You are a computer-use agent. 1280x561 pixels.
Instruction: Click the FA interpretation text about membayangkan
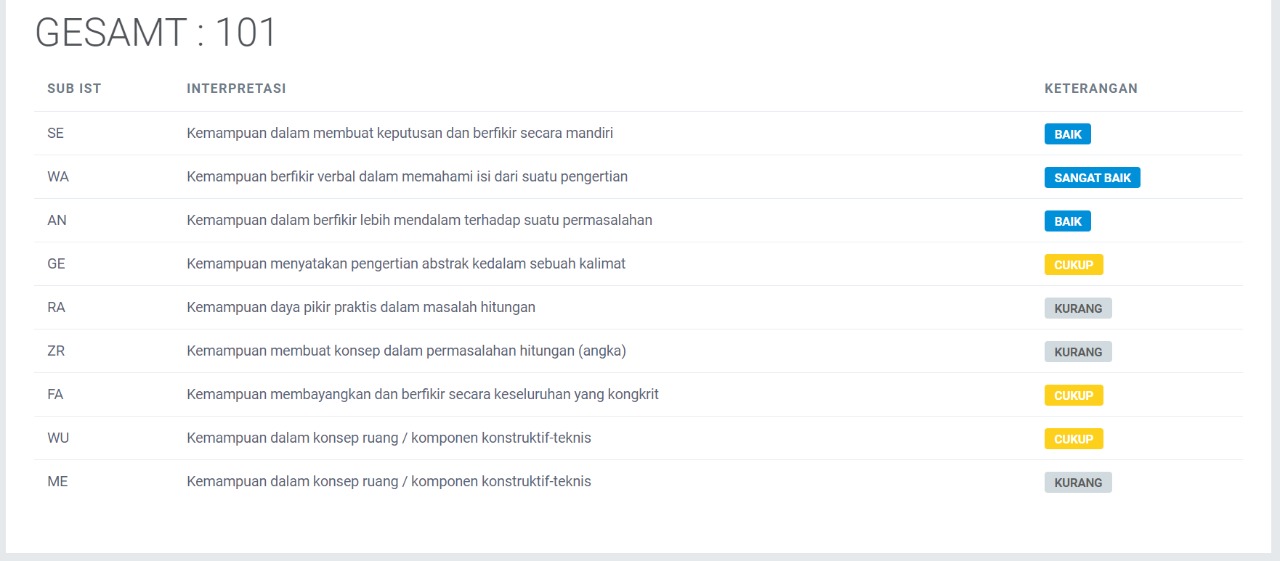[x=423, y=394]
